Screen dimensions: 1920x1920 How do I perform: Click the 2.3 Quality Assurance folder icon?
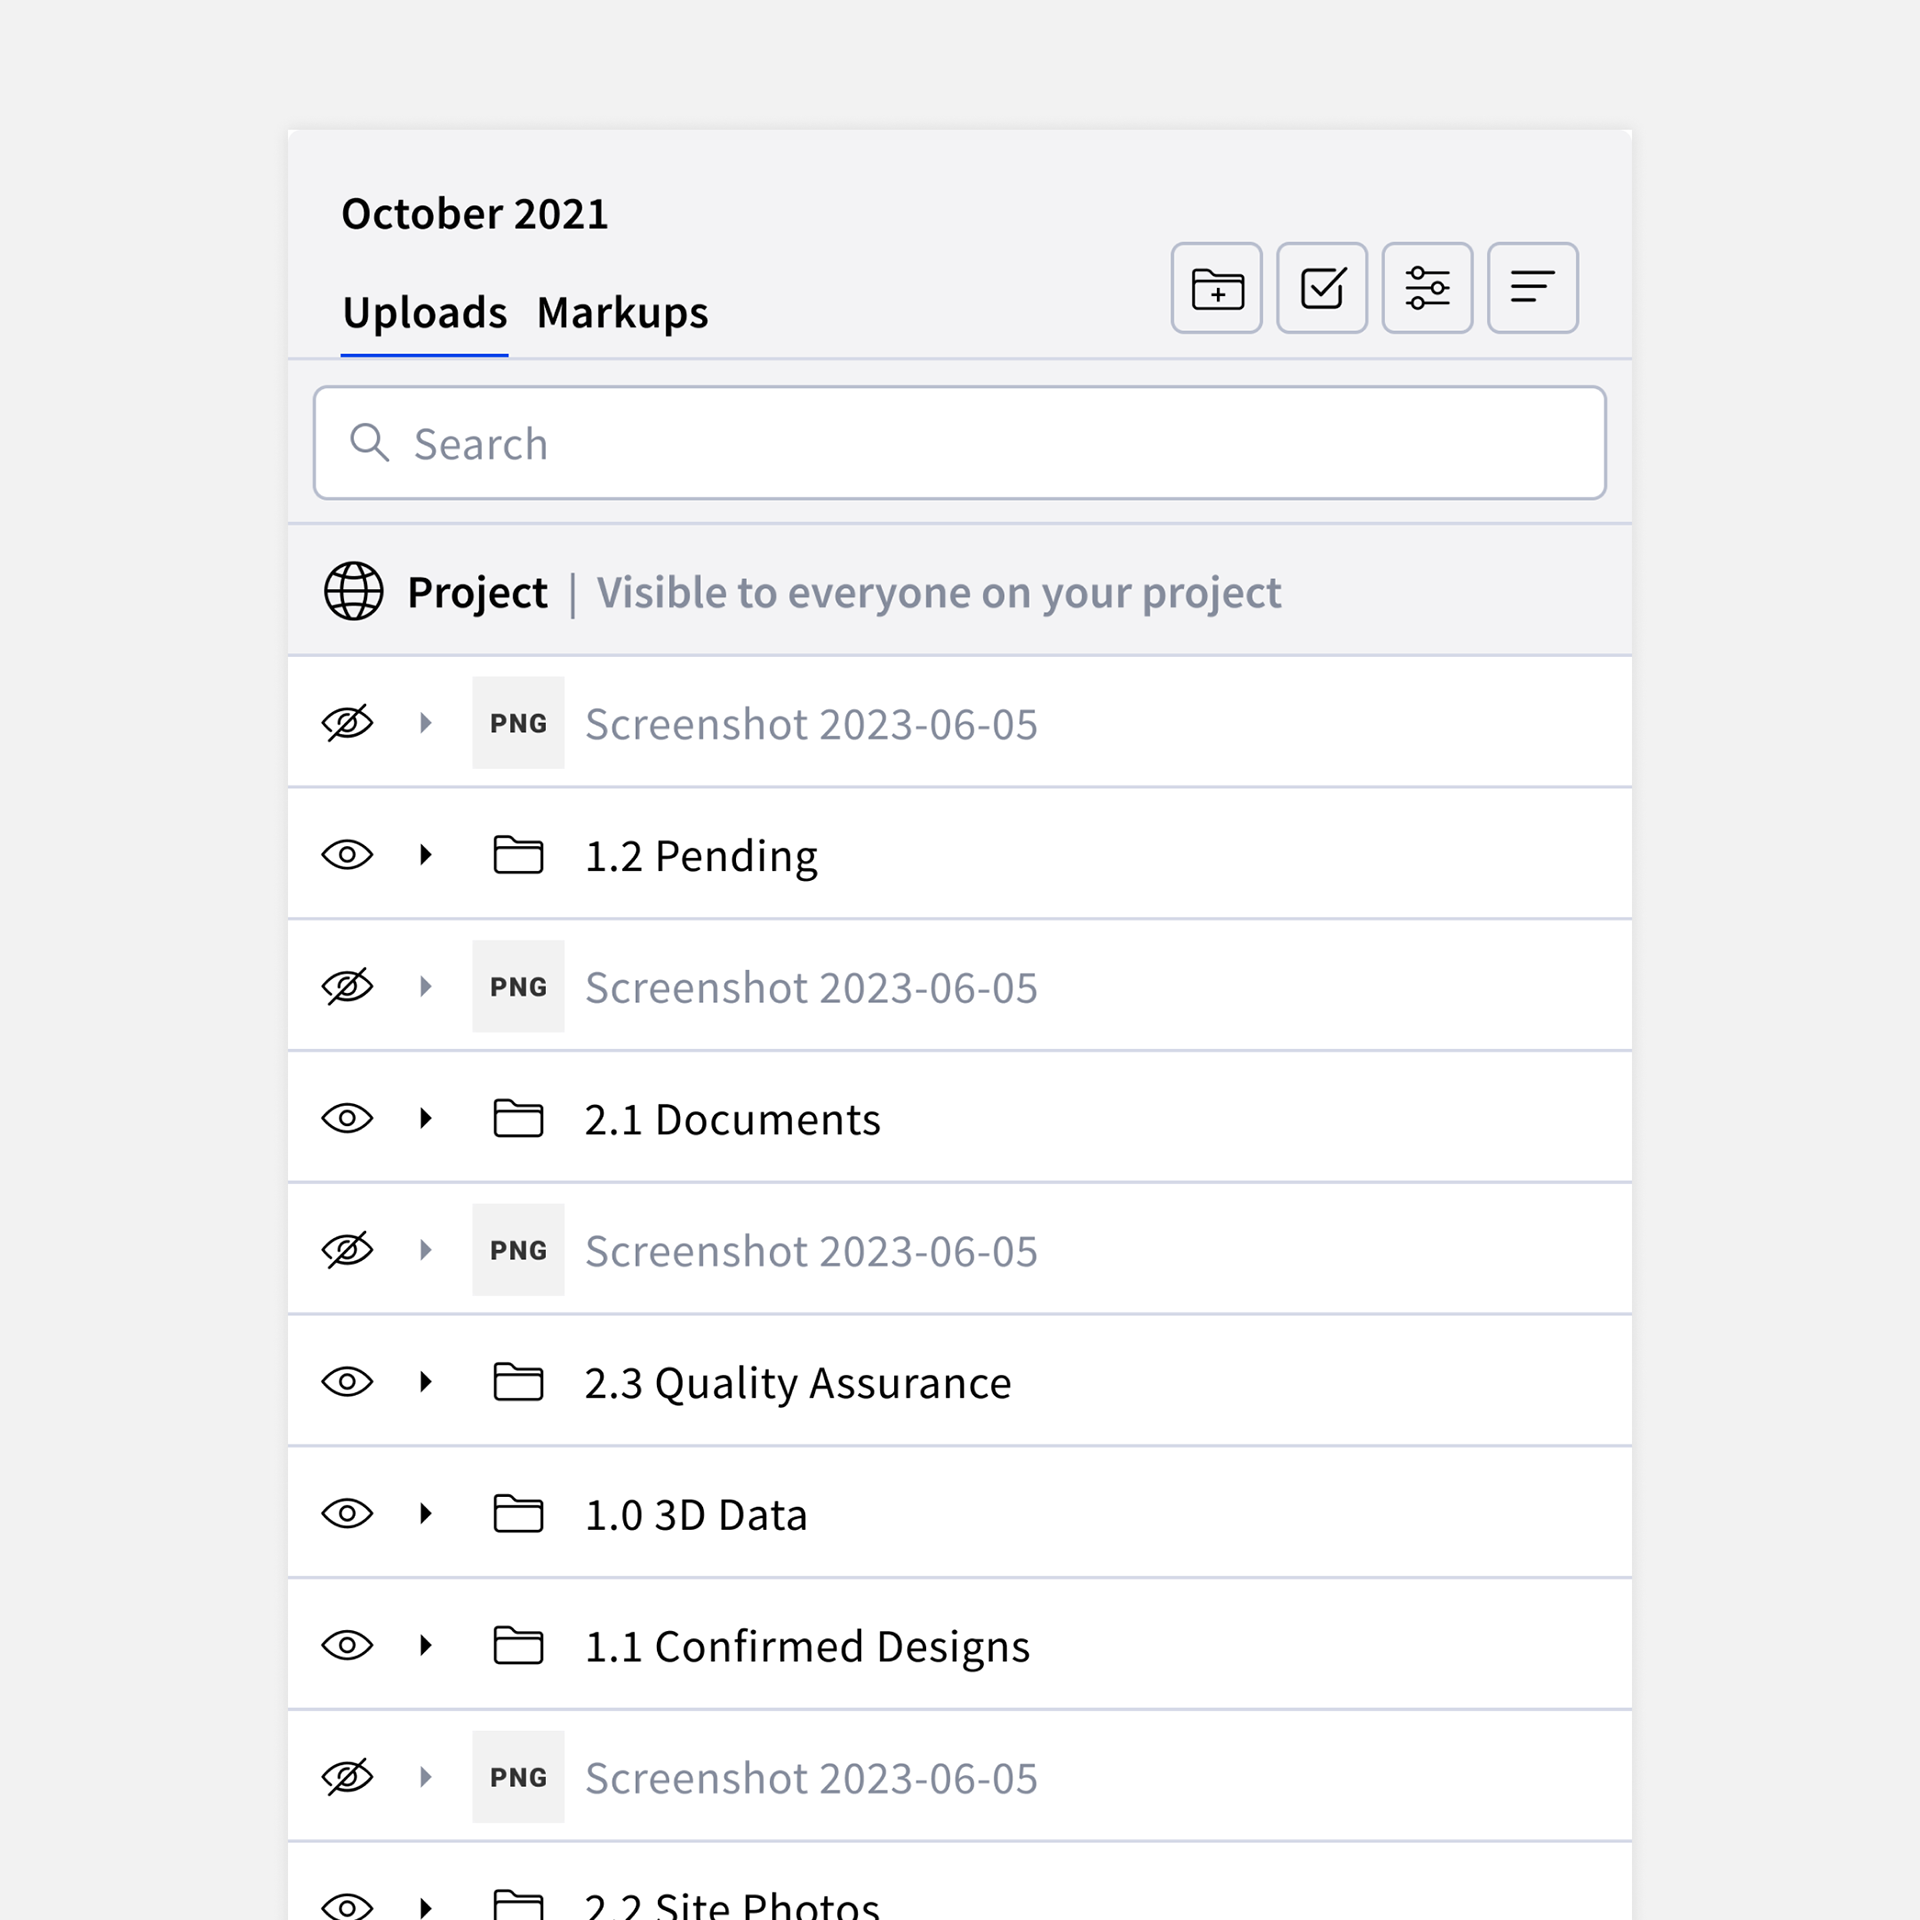[x=518, y=1382]
